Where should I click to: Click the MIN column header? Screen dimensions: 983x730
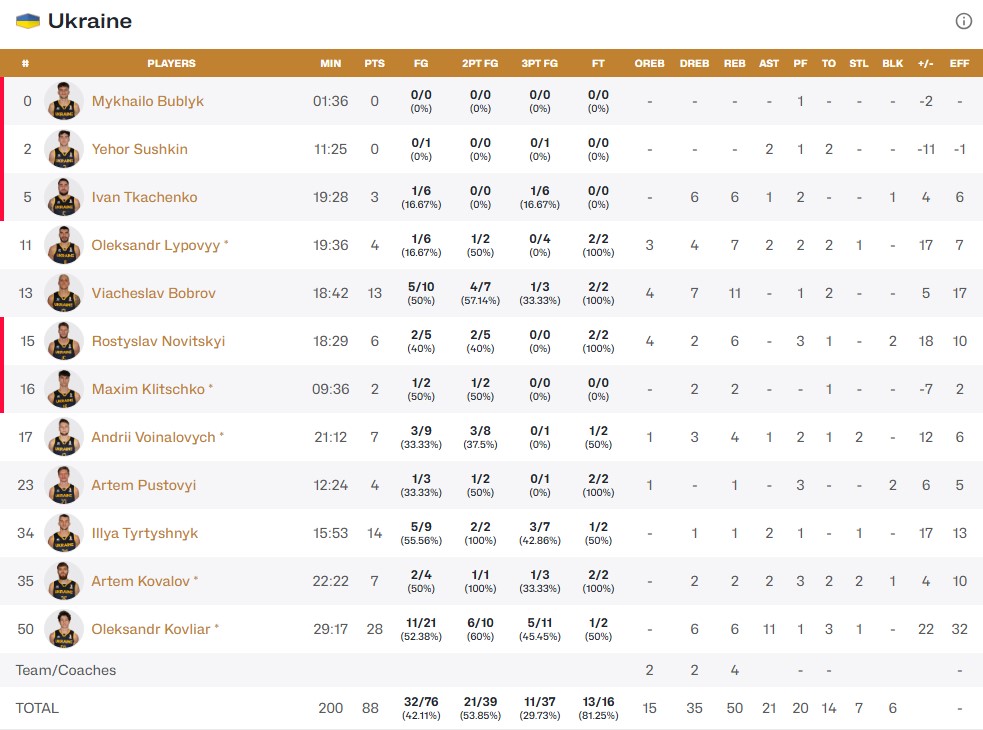tap(330, 63)
